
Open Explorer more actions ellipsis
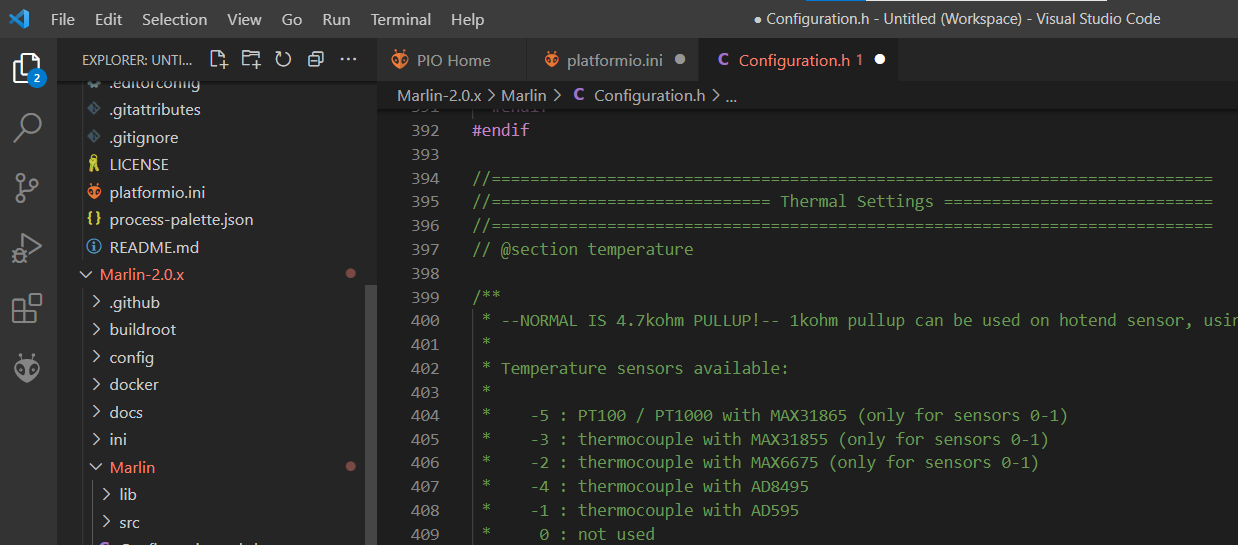(x=348, y=60)
